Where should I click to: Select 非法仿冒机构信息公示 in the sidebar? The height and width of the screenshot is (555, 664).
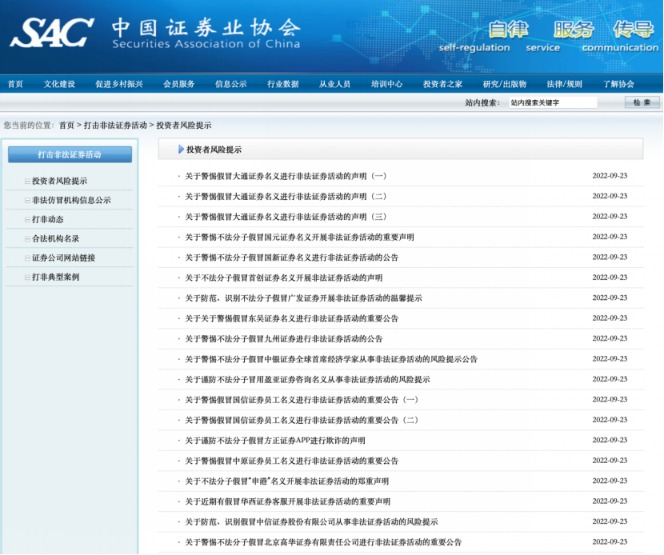[71, 200]
